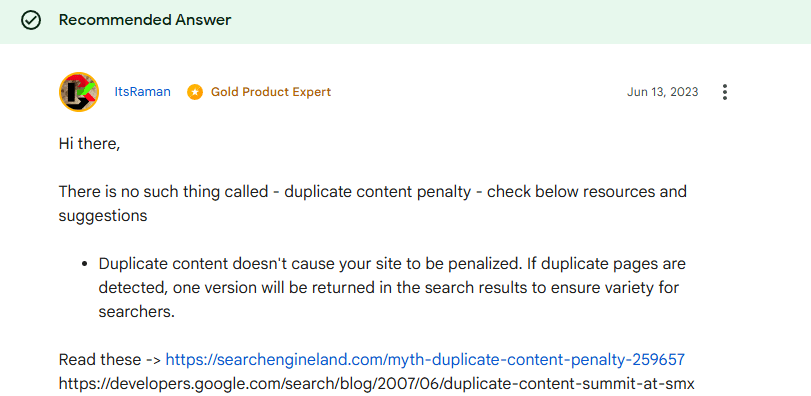This screenshot has height=396, width=811.
Task: Click the bullet point marker in the list
Action: [x=84, y=264]
